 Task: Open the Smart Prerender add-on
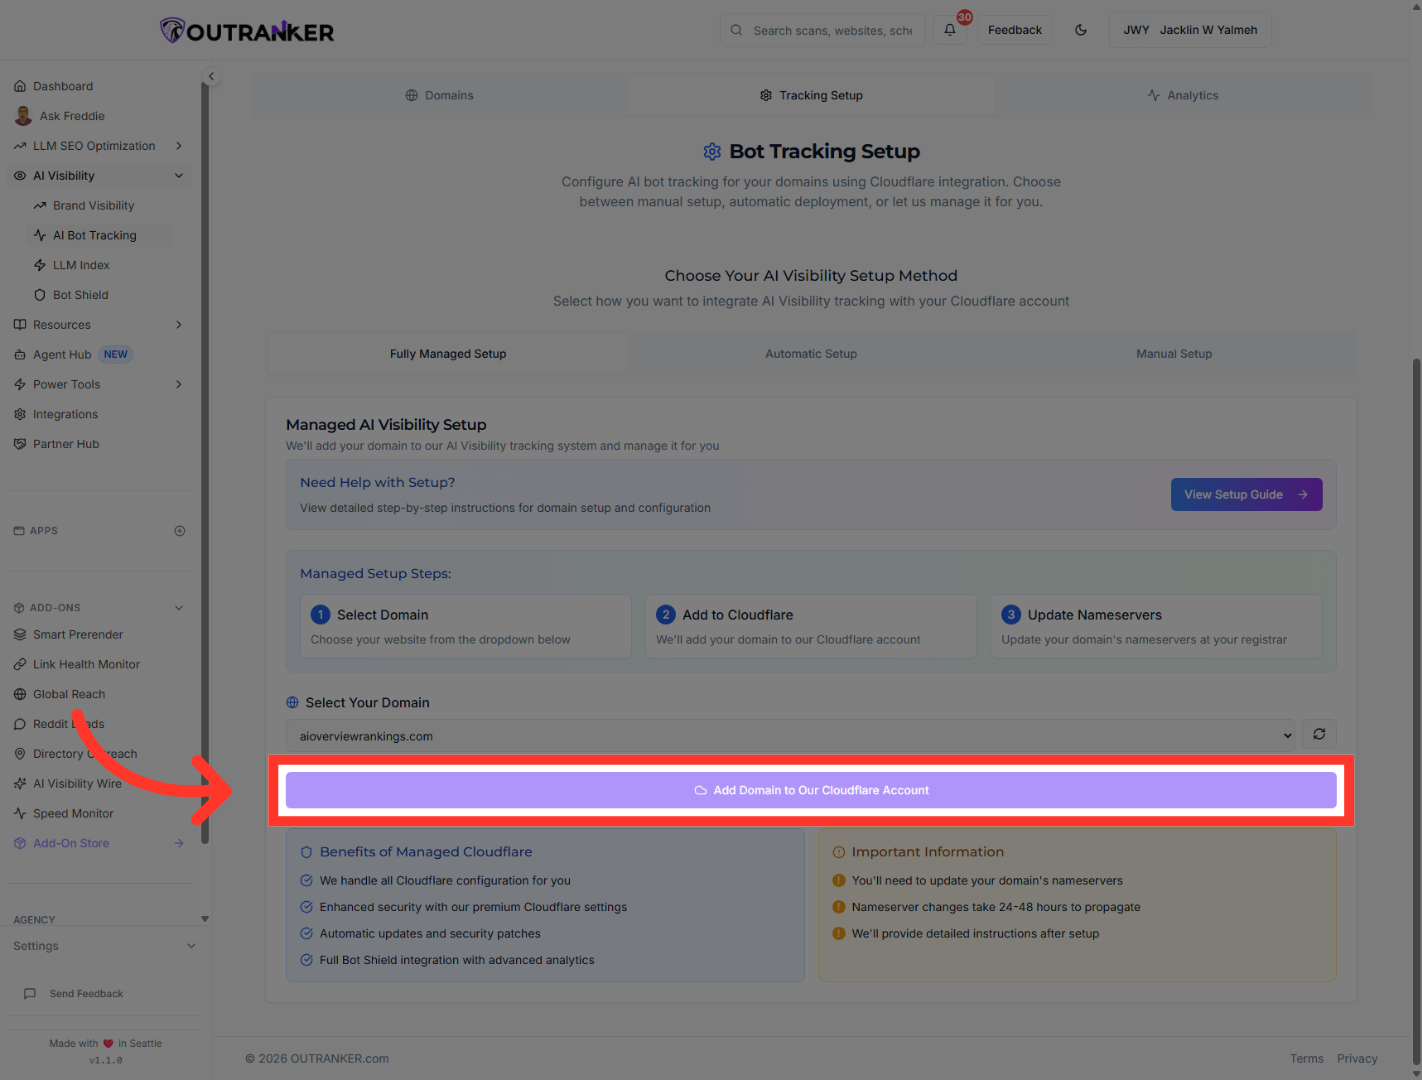coord(78,634)
